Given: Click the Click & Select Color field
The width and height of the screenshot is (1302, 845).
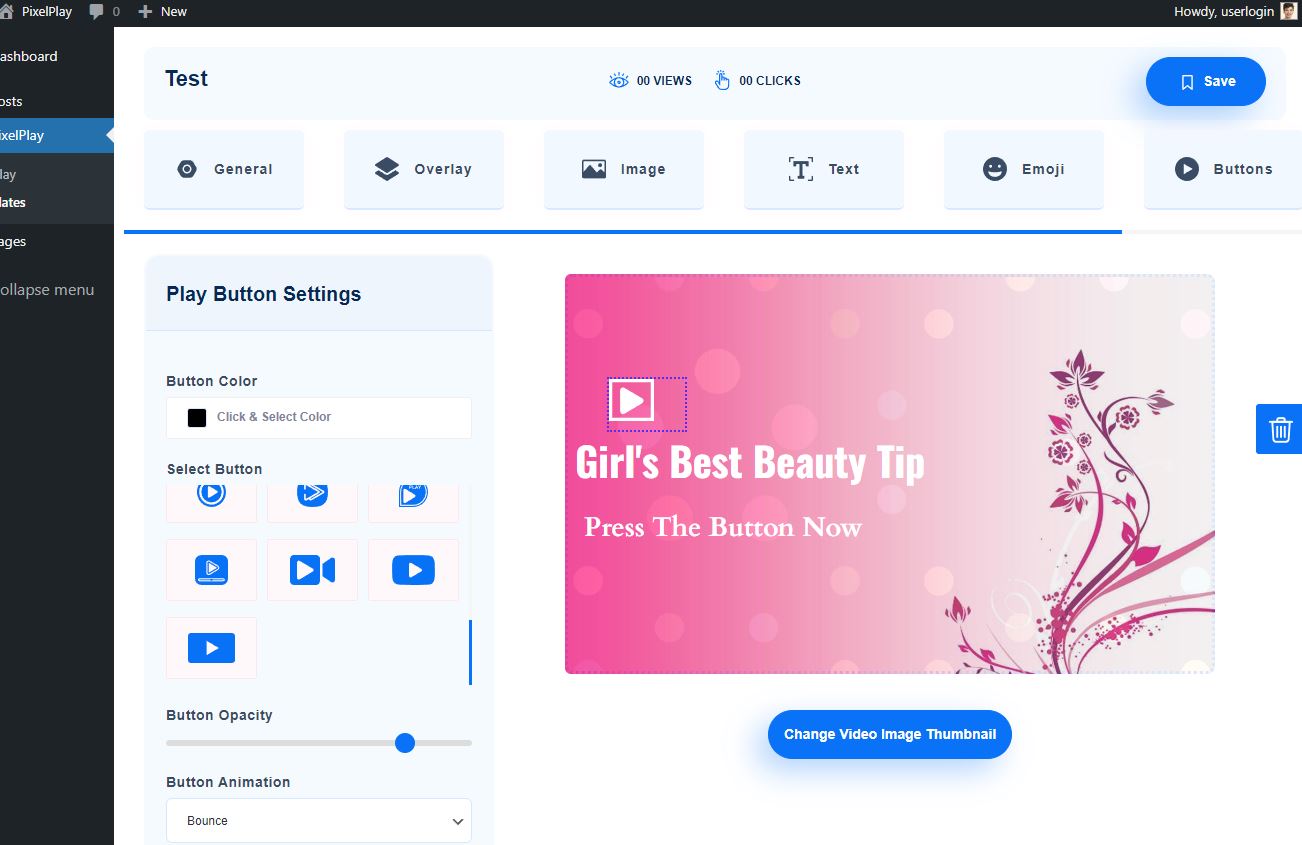Looking at the screenshot, I should (319, 417).
